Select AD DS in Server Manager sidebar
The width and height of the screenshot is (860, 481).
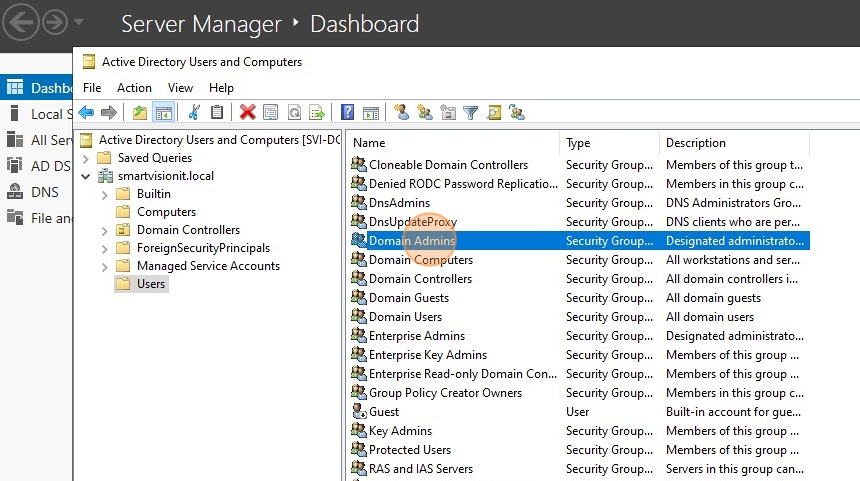click(36, 166)
